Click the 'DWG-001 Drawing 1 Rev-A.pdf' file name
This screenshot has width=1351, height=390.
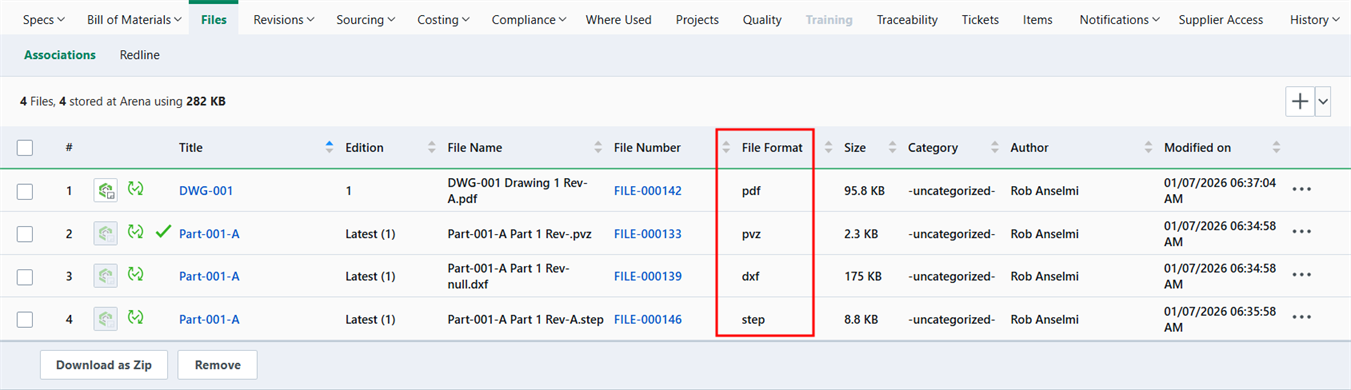[518, 190]
